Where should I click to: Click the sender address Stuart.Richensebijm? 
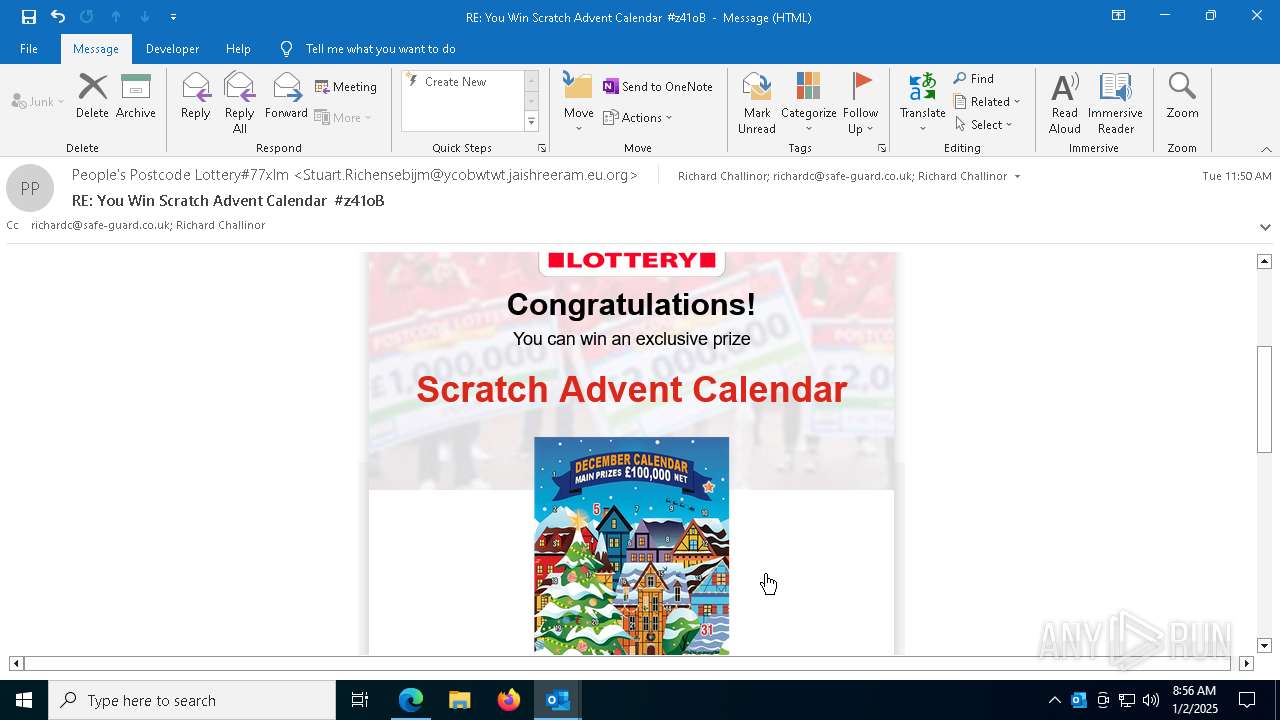(x=466, y=175)
